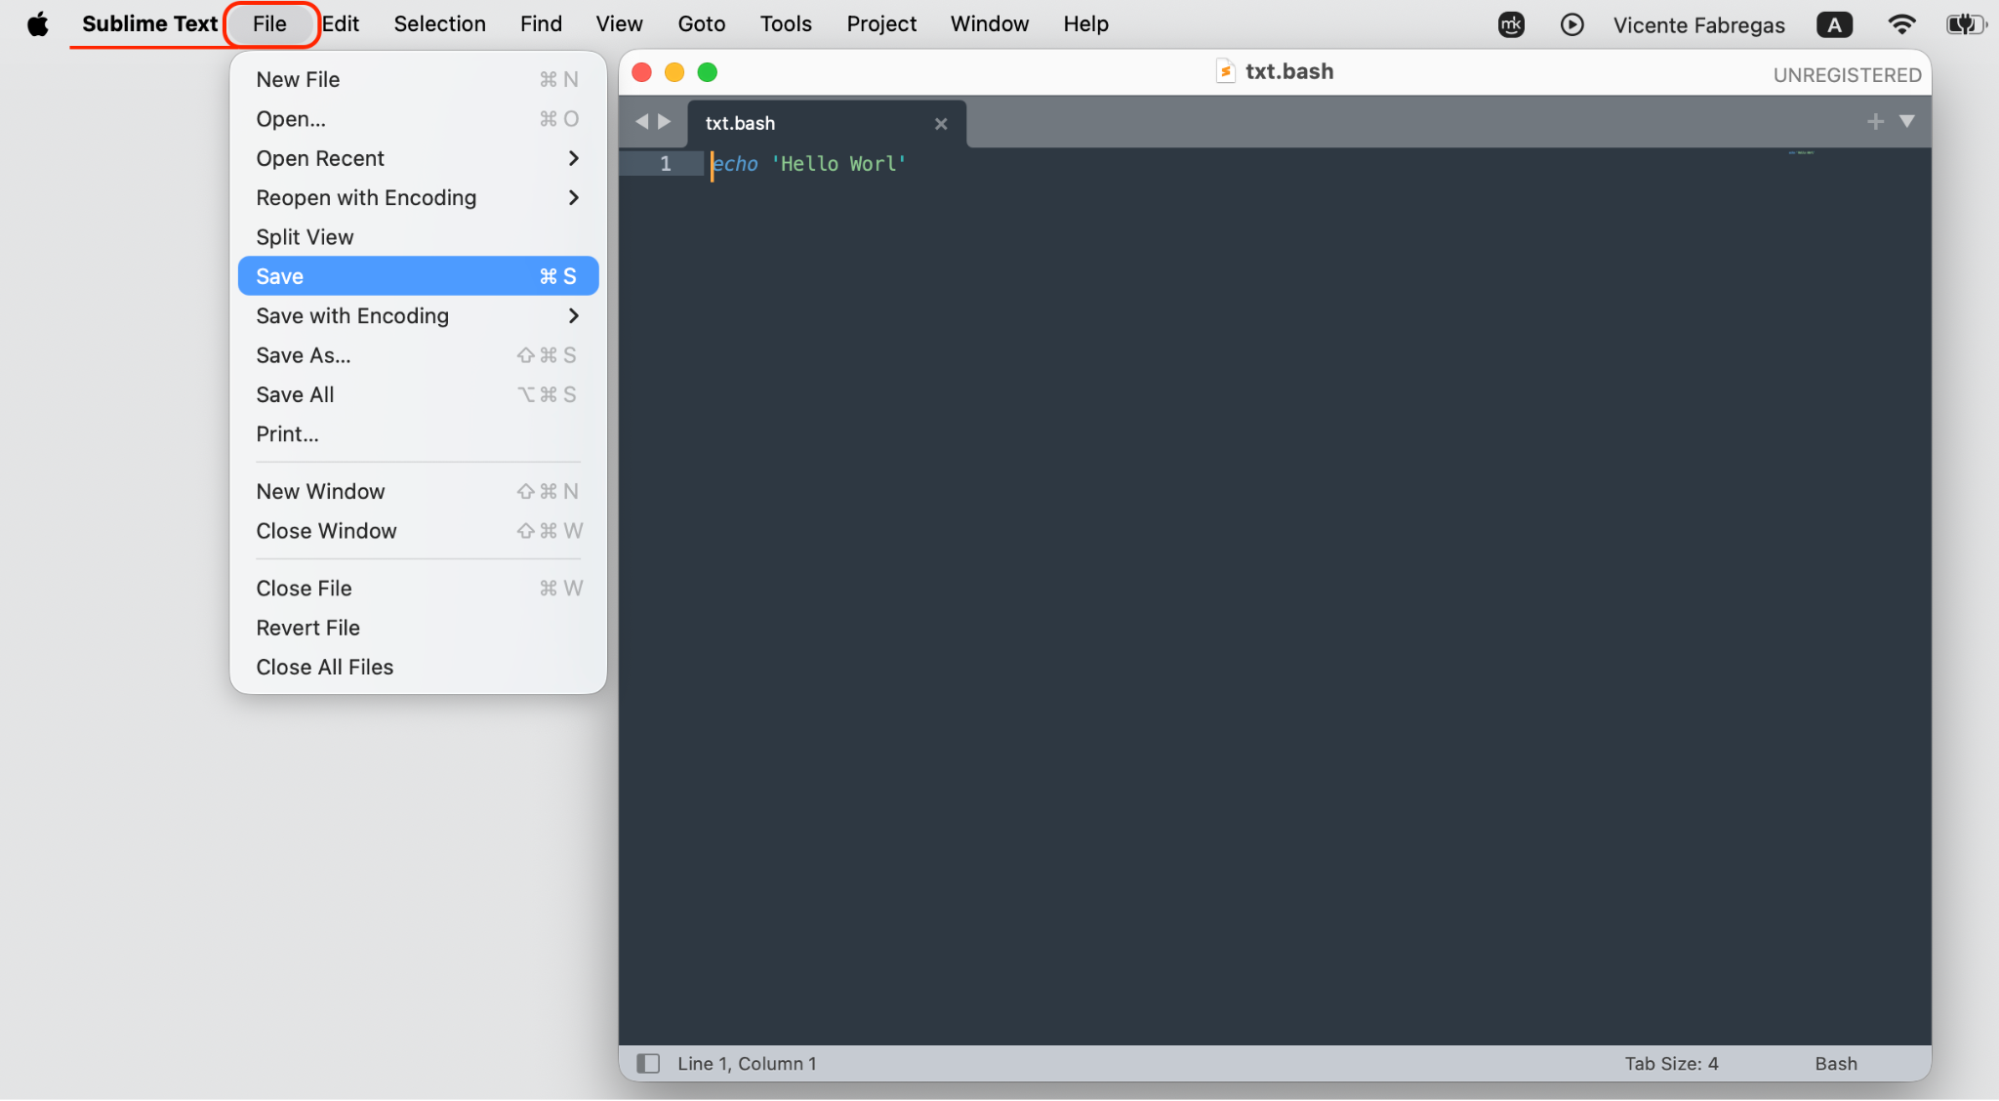The width and height of the screenshot is (1999, 1101).
Task: Click the tab back navigation arrow
Action: point(642,122)
